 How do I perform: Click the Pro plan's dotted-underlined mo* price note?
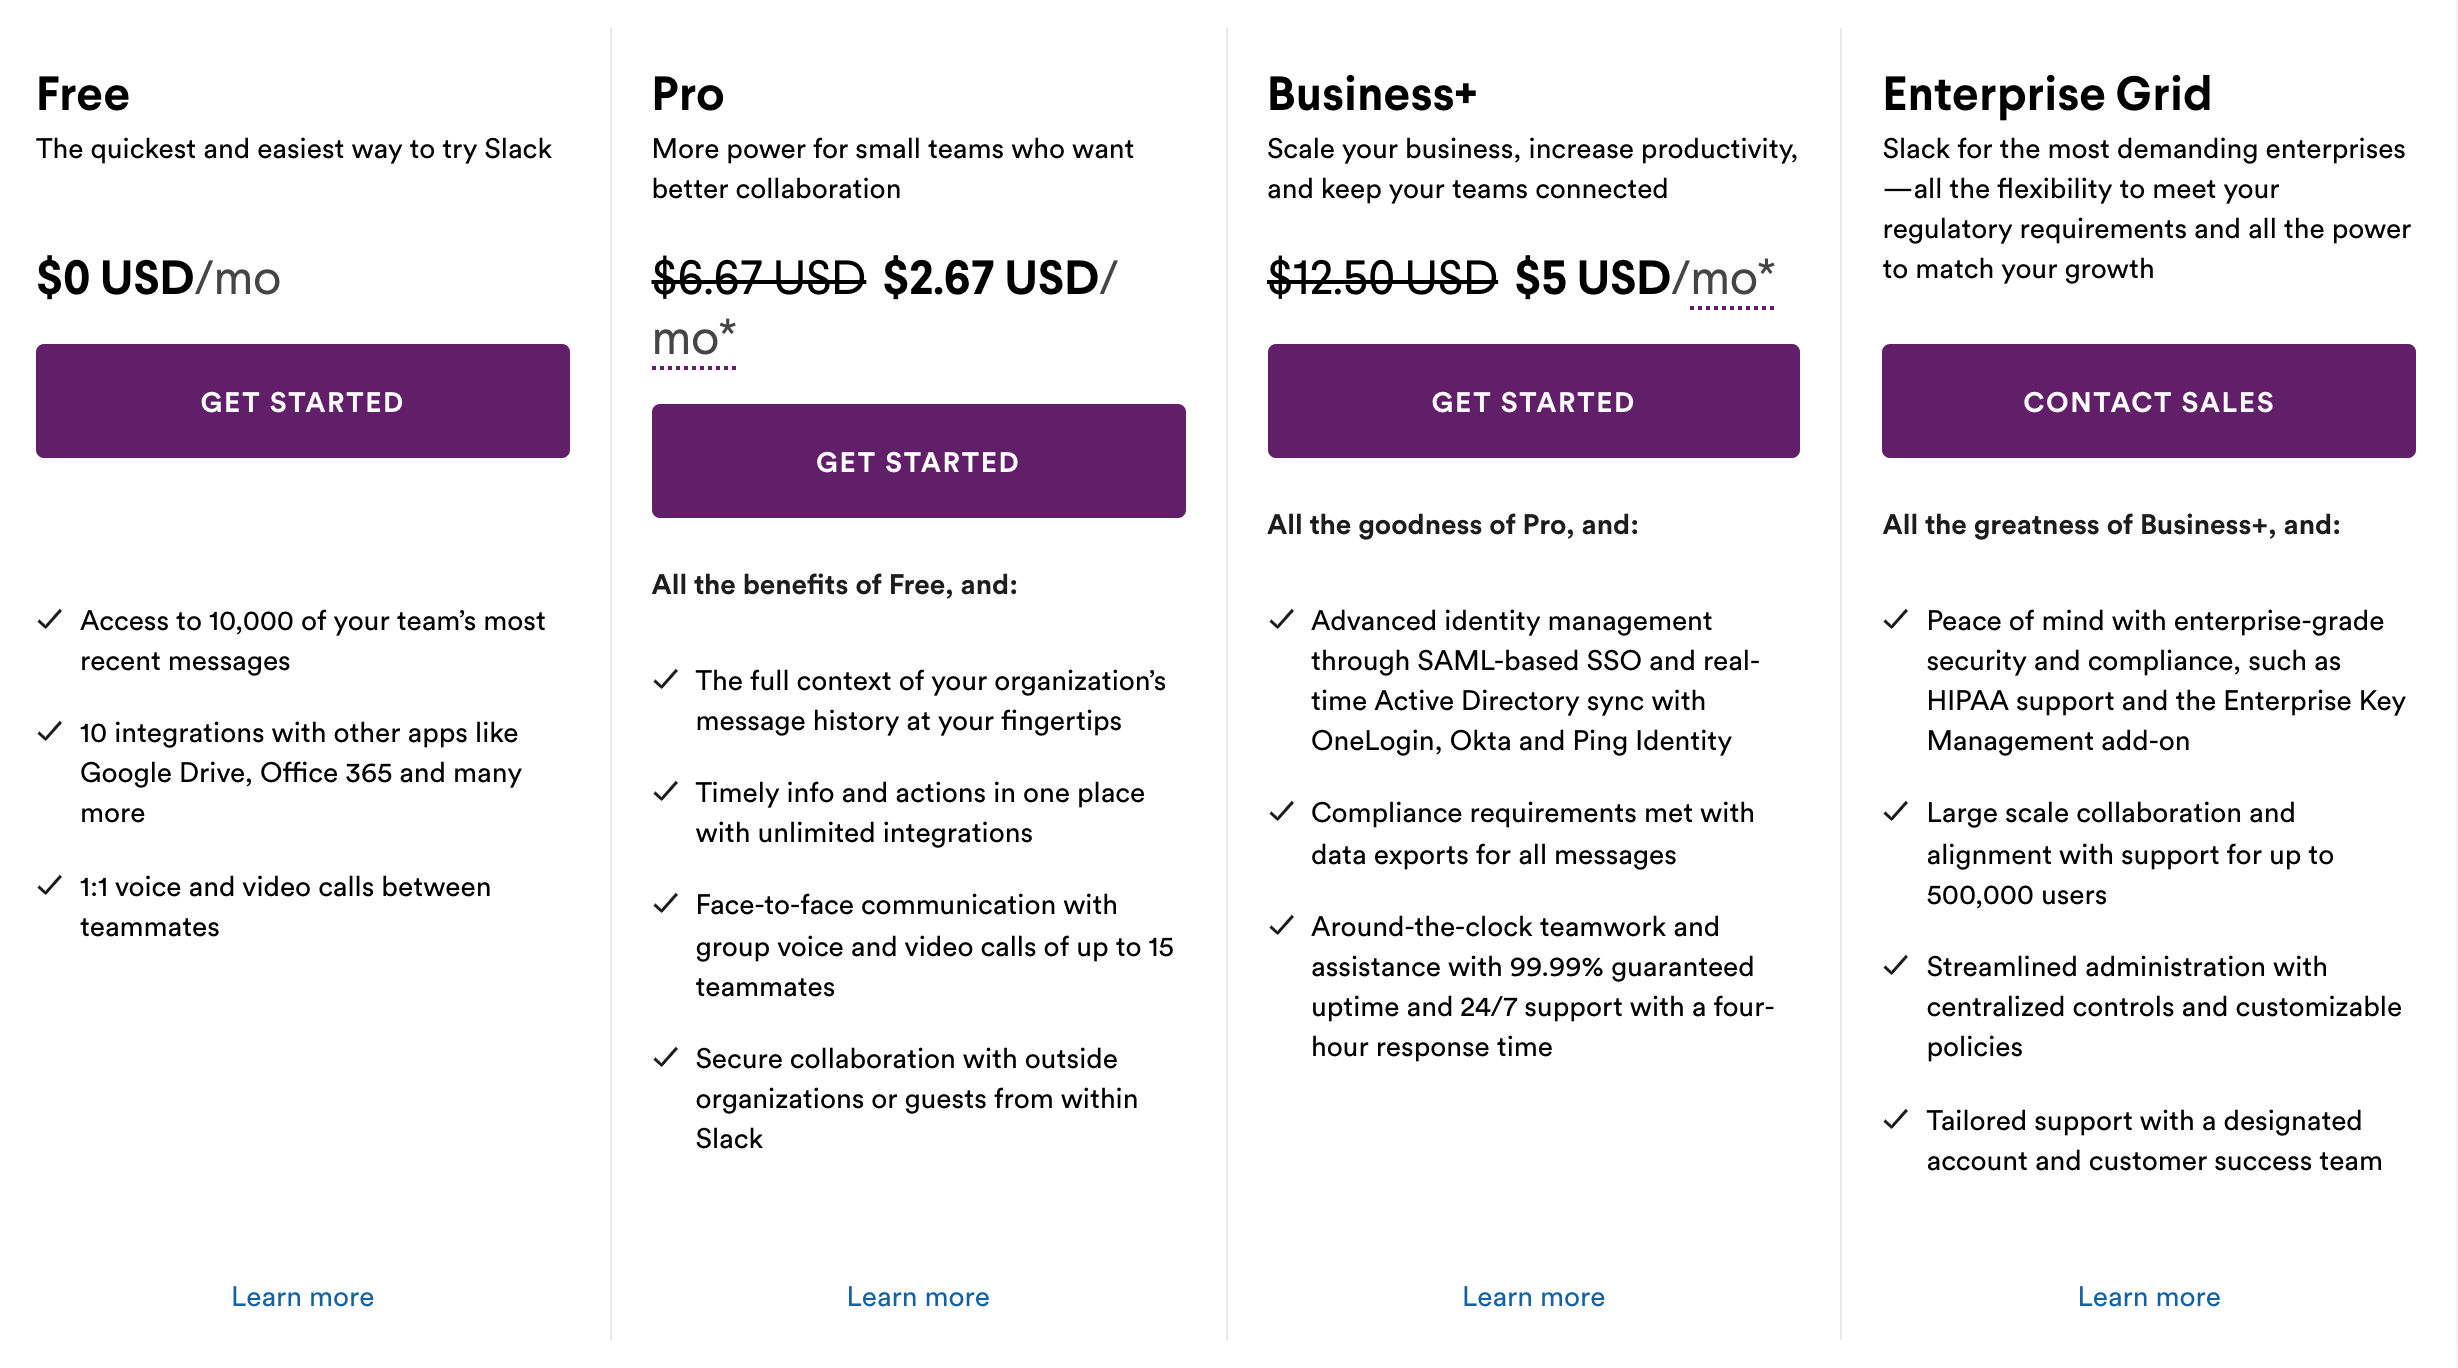point(694,340)
